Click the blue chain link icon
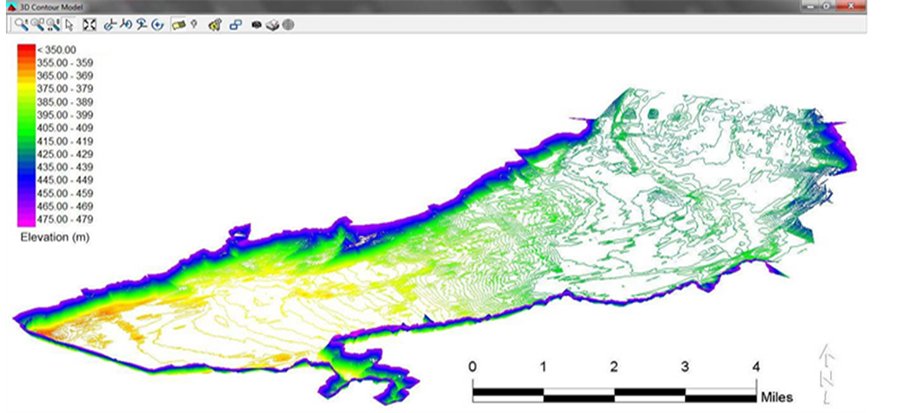This screenshot has width=903, height=413. tap(234, 23)
